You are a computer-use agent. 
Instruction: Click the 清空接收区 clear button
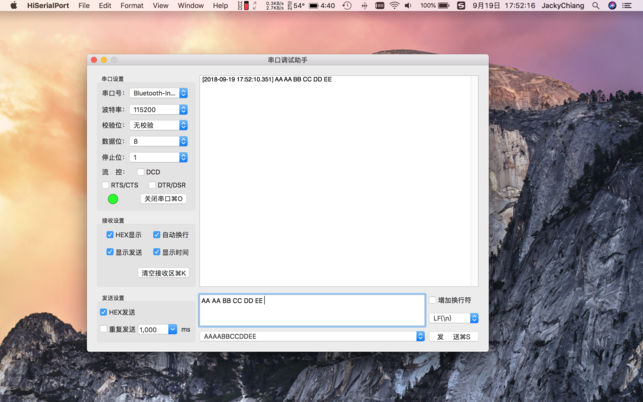(164, 273)
